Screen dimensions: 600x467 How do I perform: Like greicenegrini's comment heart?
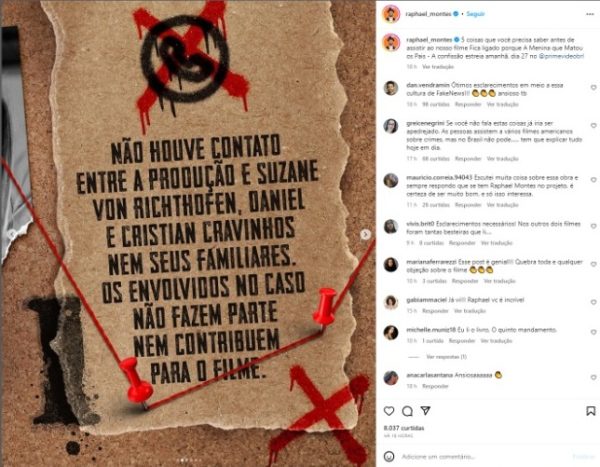(x=593, y=126)
